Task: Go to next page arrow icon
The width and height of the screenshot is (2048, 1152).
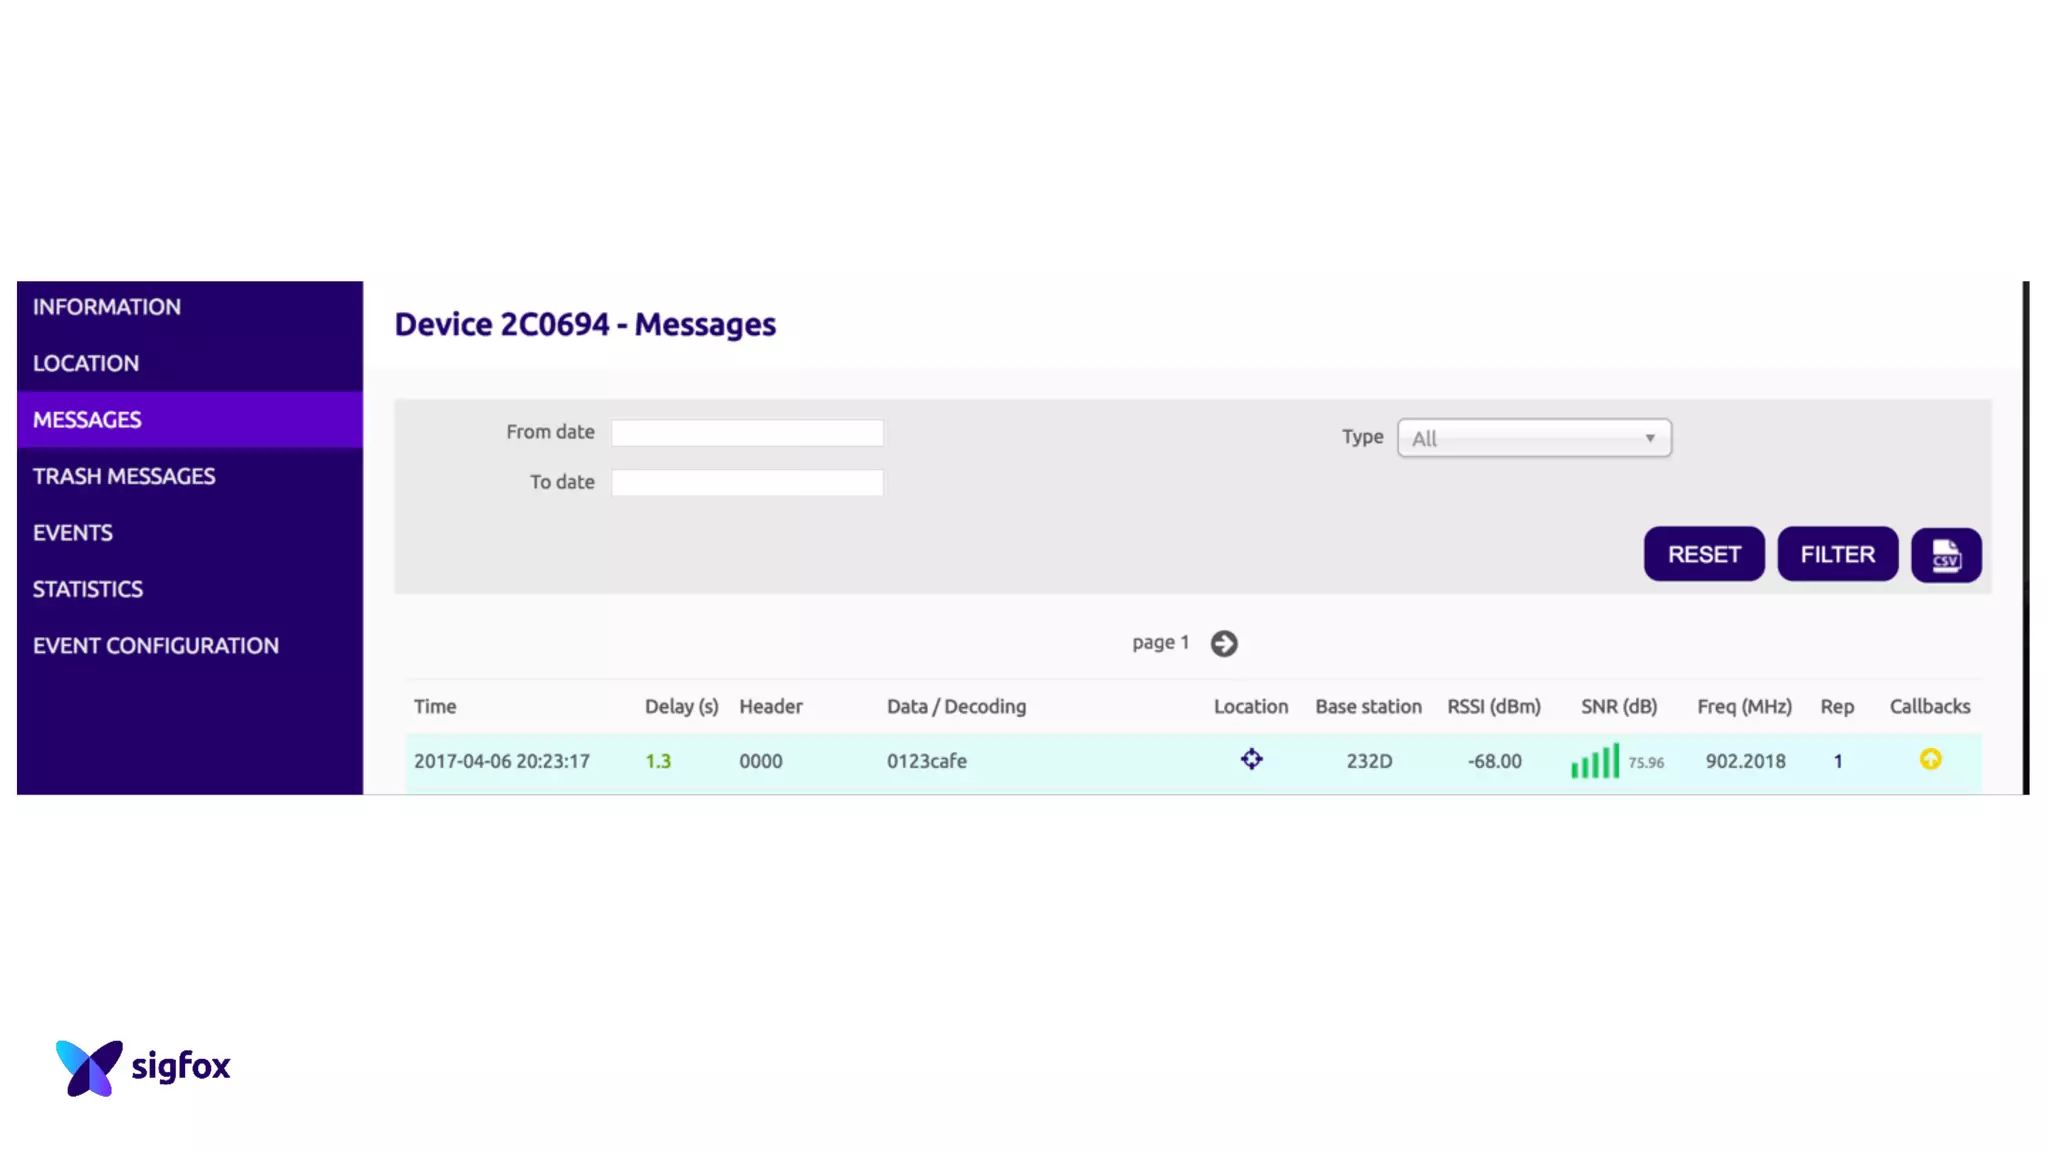Action: (1223, 643)
